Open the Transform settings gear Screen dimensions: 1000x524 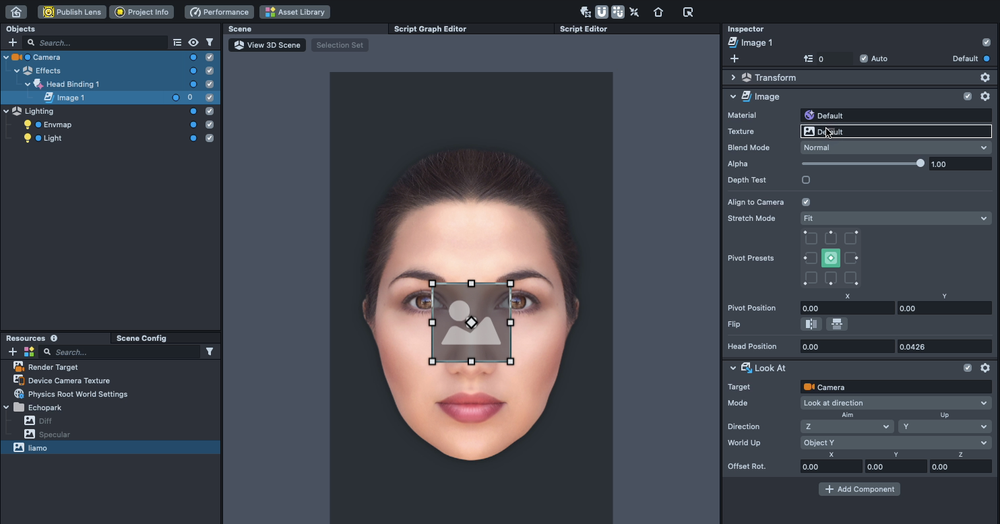click(x=985, y=78)
